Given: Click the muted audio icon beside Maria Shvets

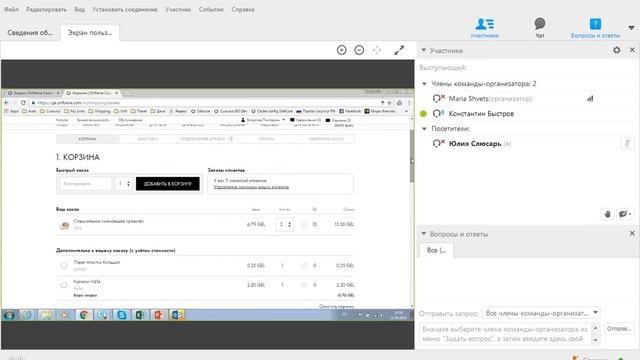Looking at the screenshot, I should 439,98.
